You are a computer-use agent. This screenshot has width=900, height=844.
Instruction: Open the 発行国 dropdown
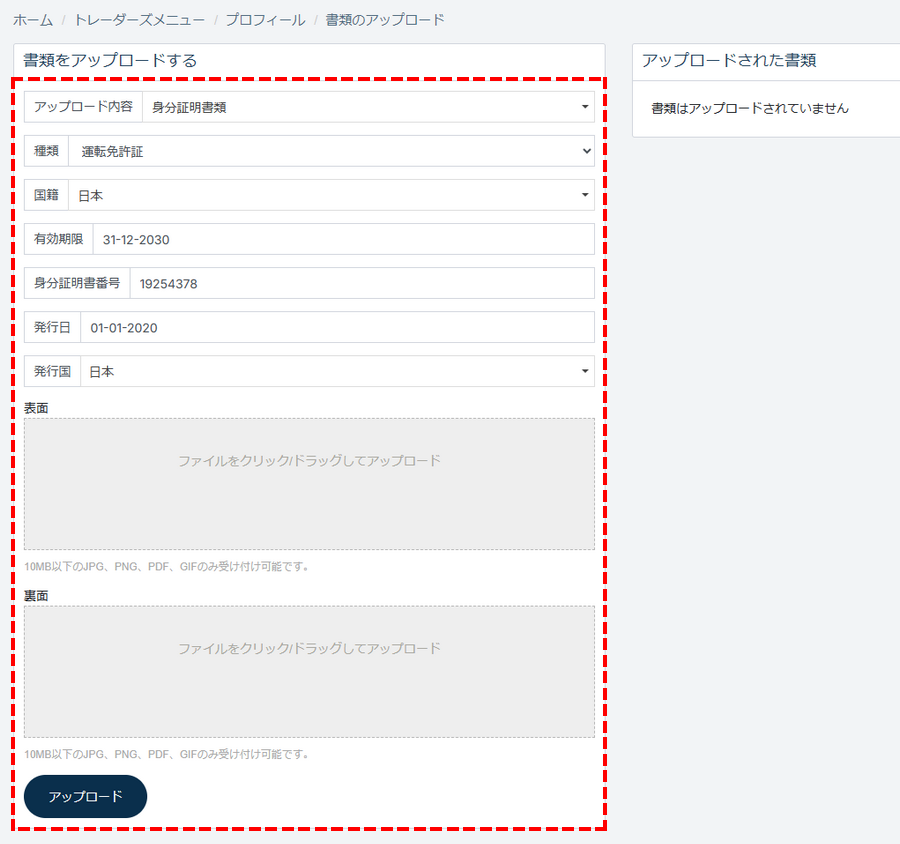338,371
